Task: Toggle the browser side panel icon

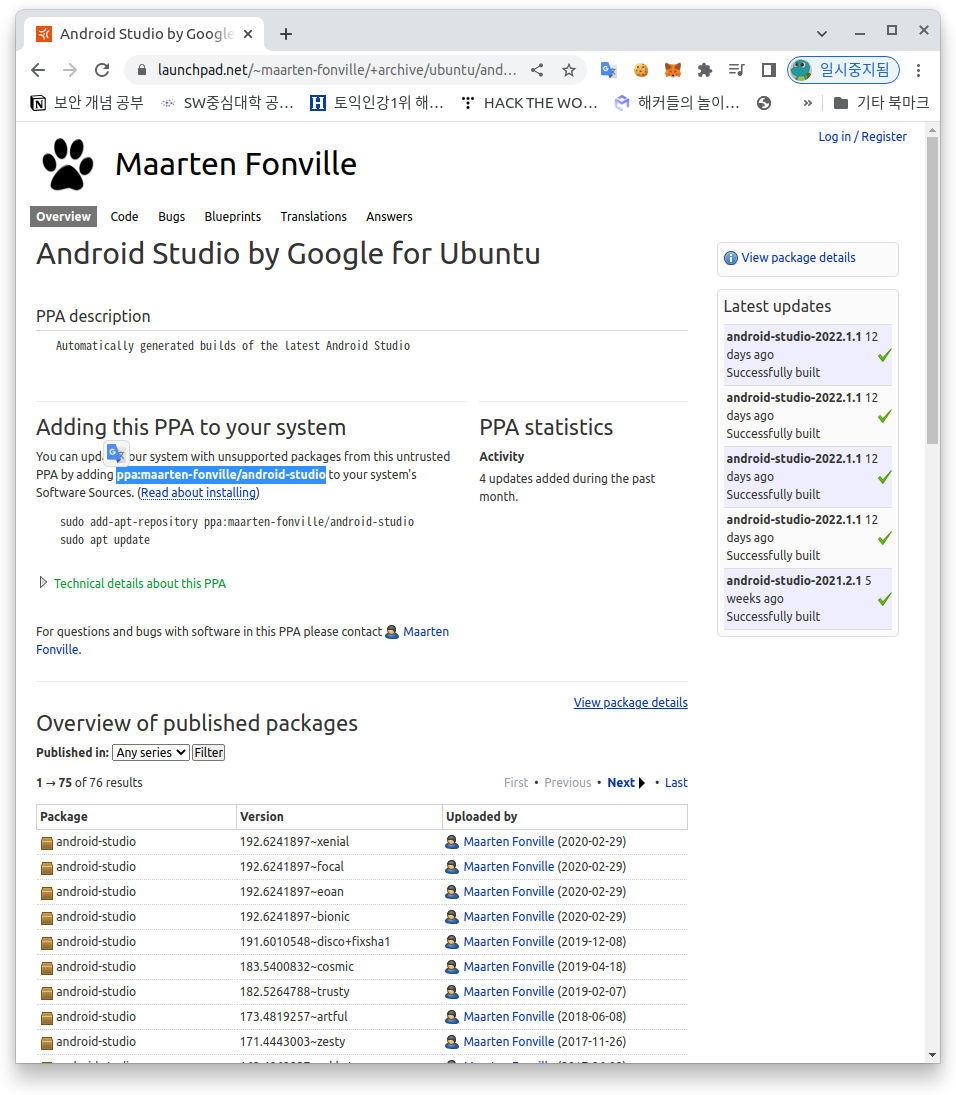Action: [769, 70]
